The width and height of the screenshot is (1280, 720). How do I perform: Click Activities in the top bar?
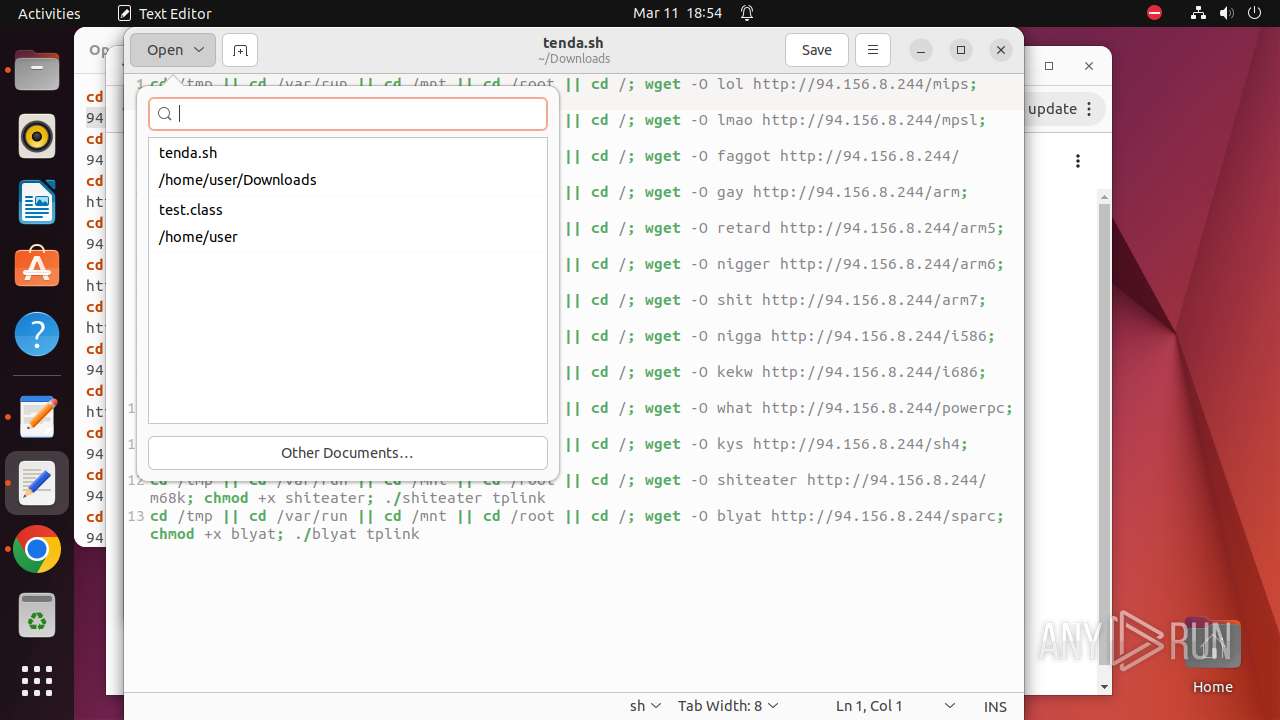(49, 13)
